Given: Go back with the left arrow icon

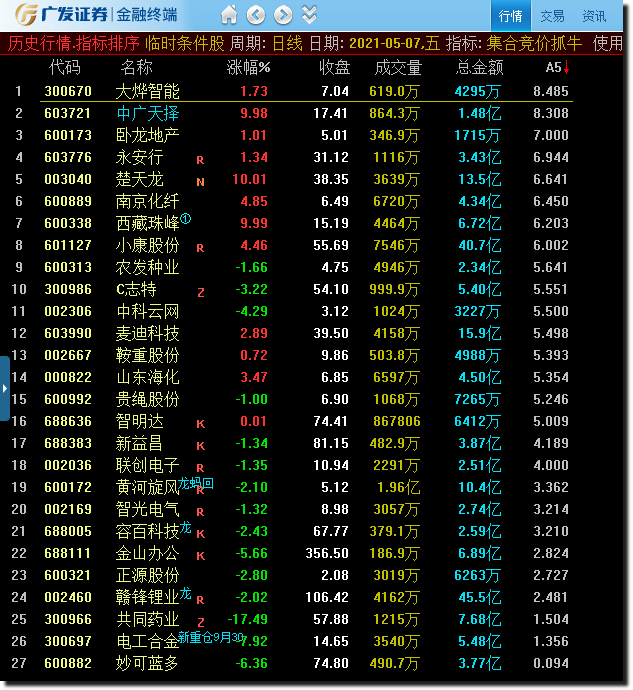Looking at the screenshot, I should (256, 15).
